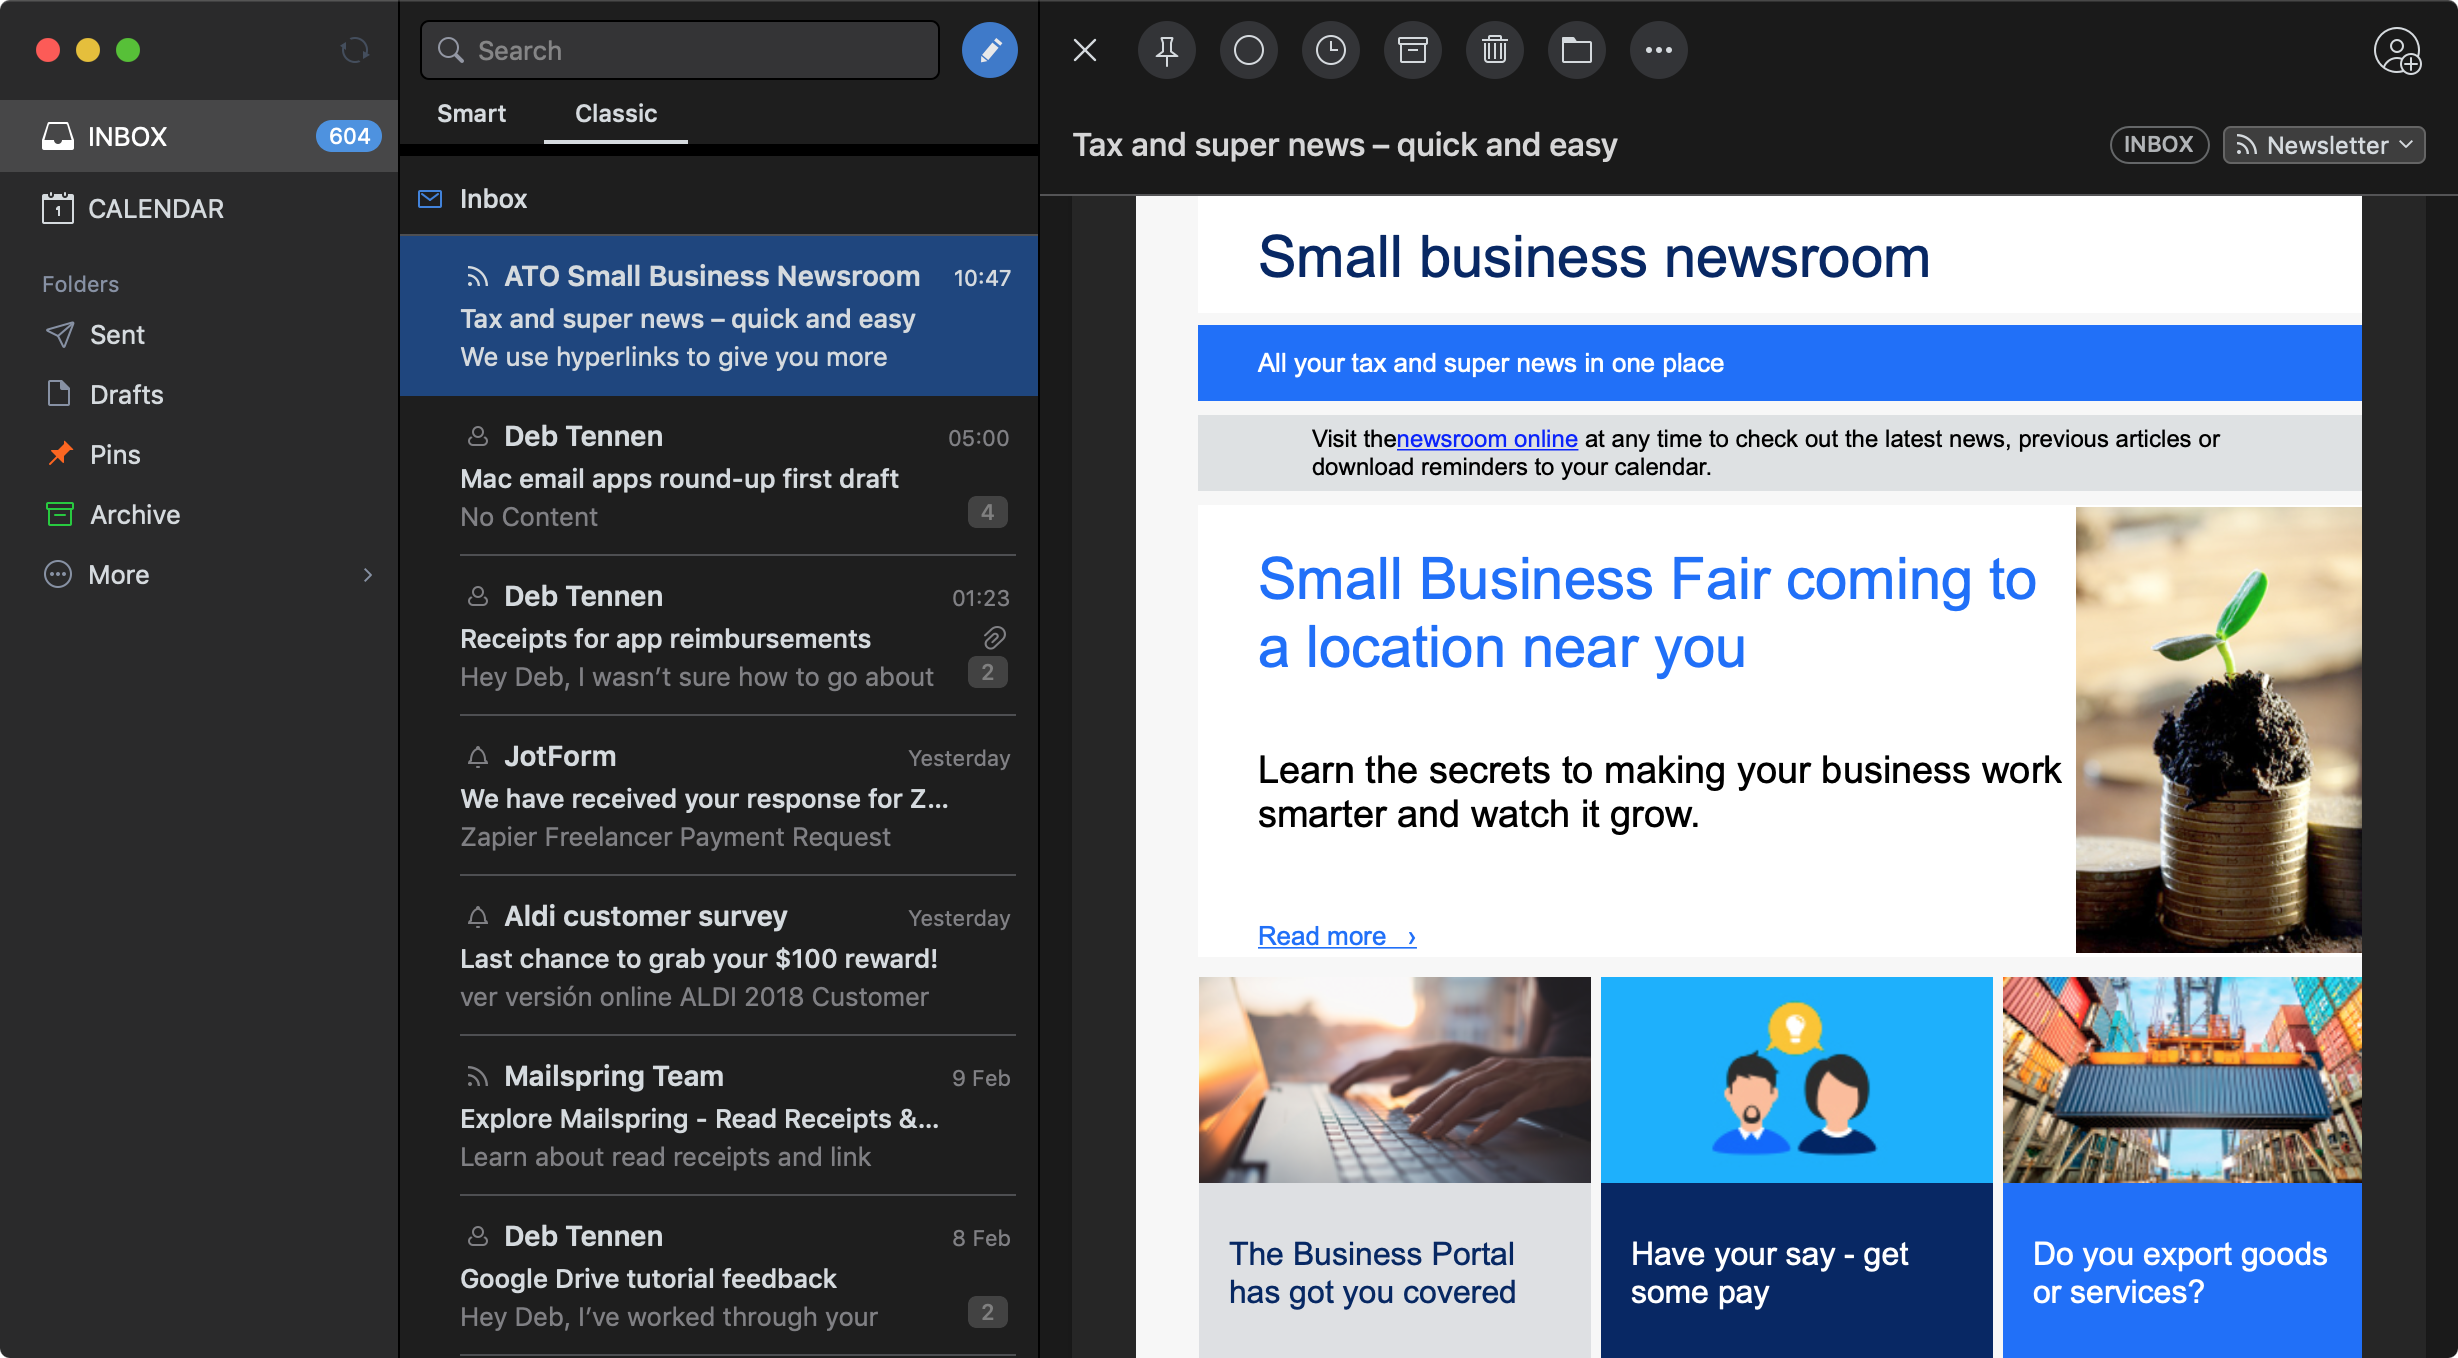
Task: Click the Archive folder in sidebar
Action: tap(135, 515)
